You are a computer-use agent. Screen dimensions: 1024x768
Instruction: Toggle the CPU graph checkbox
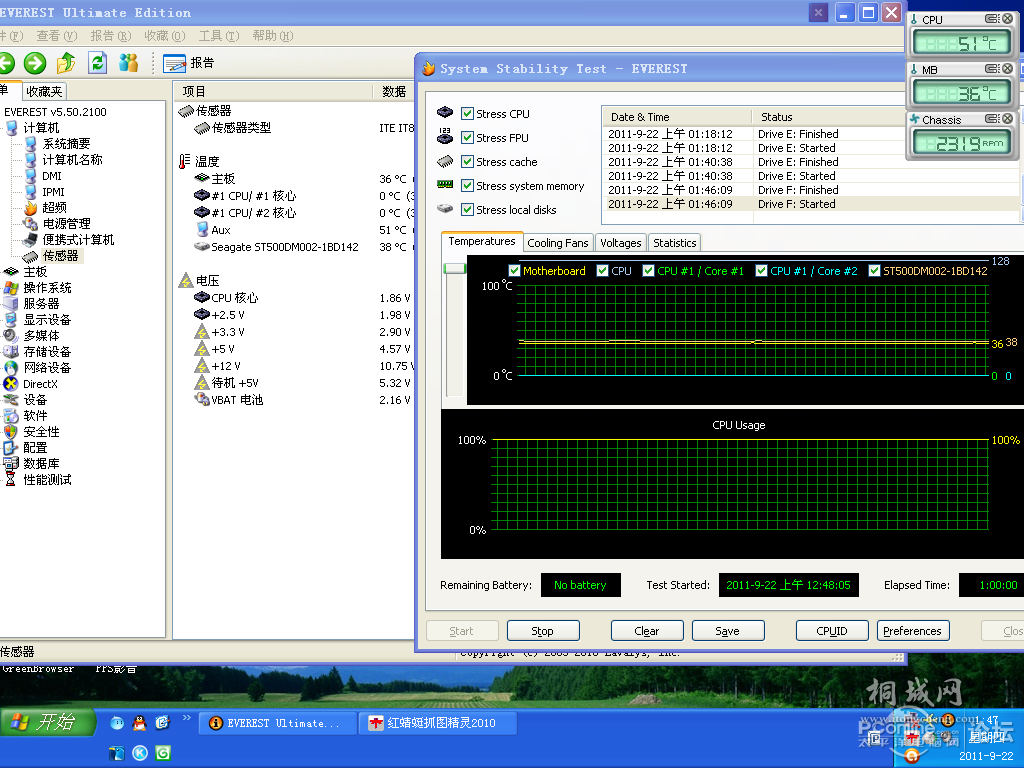click(x=602, y=270)
